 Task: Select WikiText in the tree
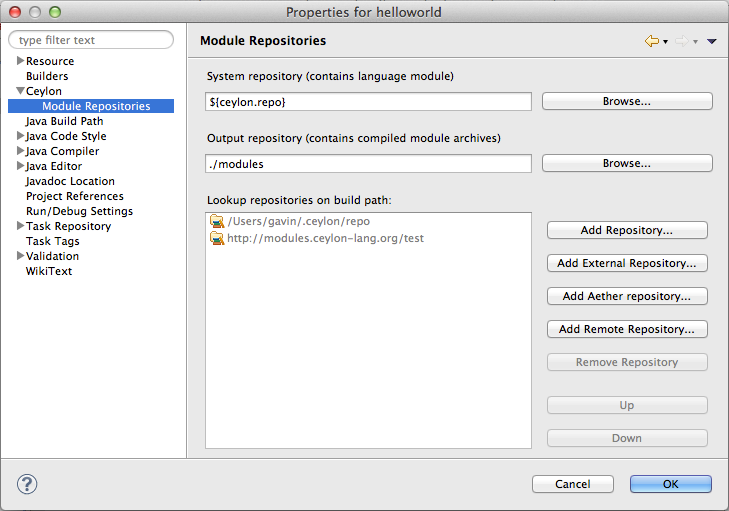click(x=49, y=271)
